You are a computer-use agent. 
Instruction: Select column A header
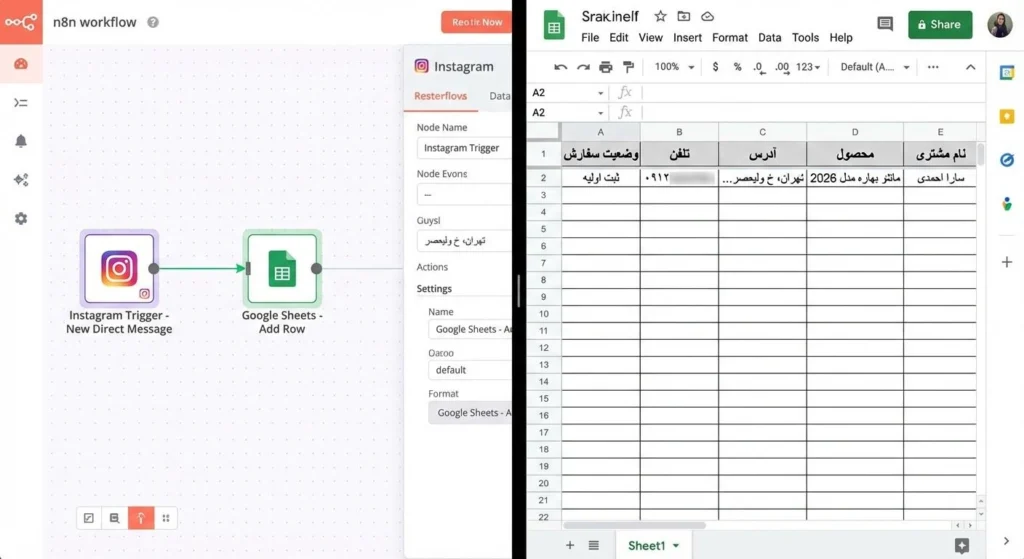(x=601, y=132)
